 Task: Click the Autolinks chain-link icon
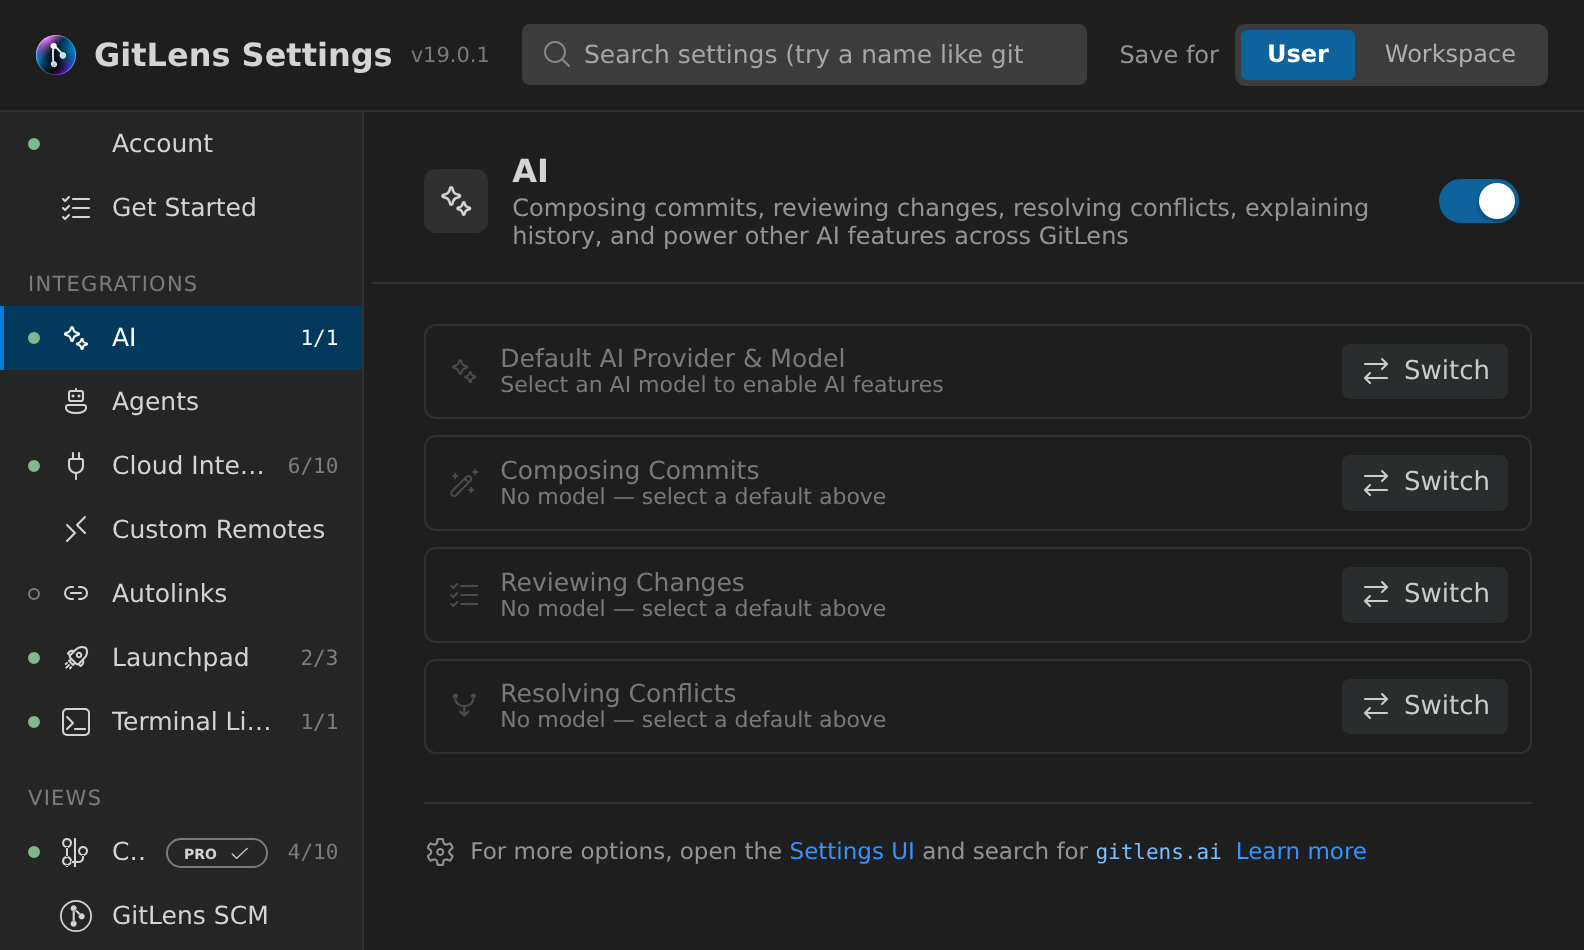point(76,594)
